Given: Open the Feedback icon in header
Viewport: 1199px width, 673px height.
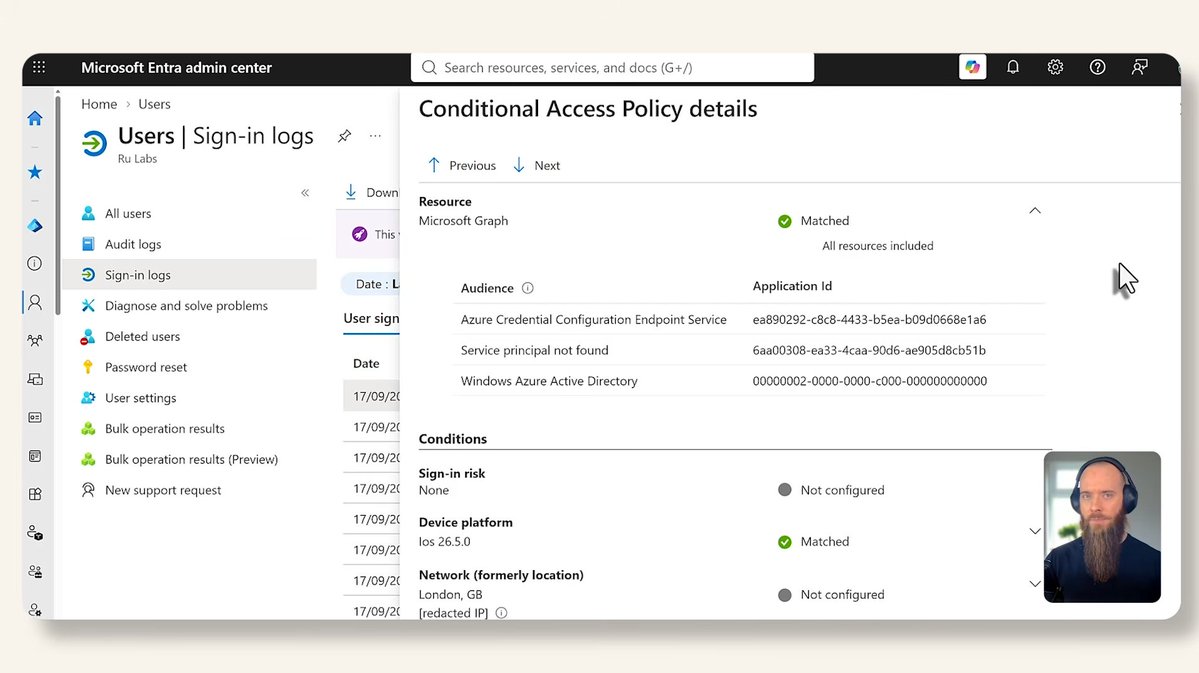Looking at the screenshot, I should click(x=1139, y=67).
